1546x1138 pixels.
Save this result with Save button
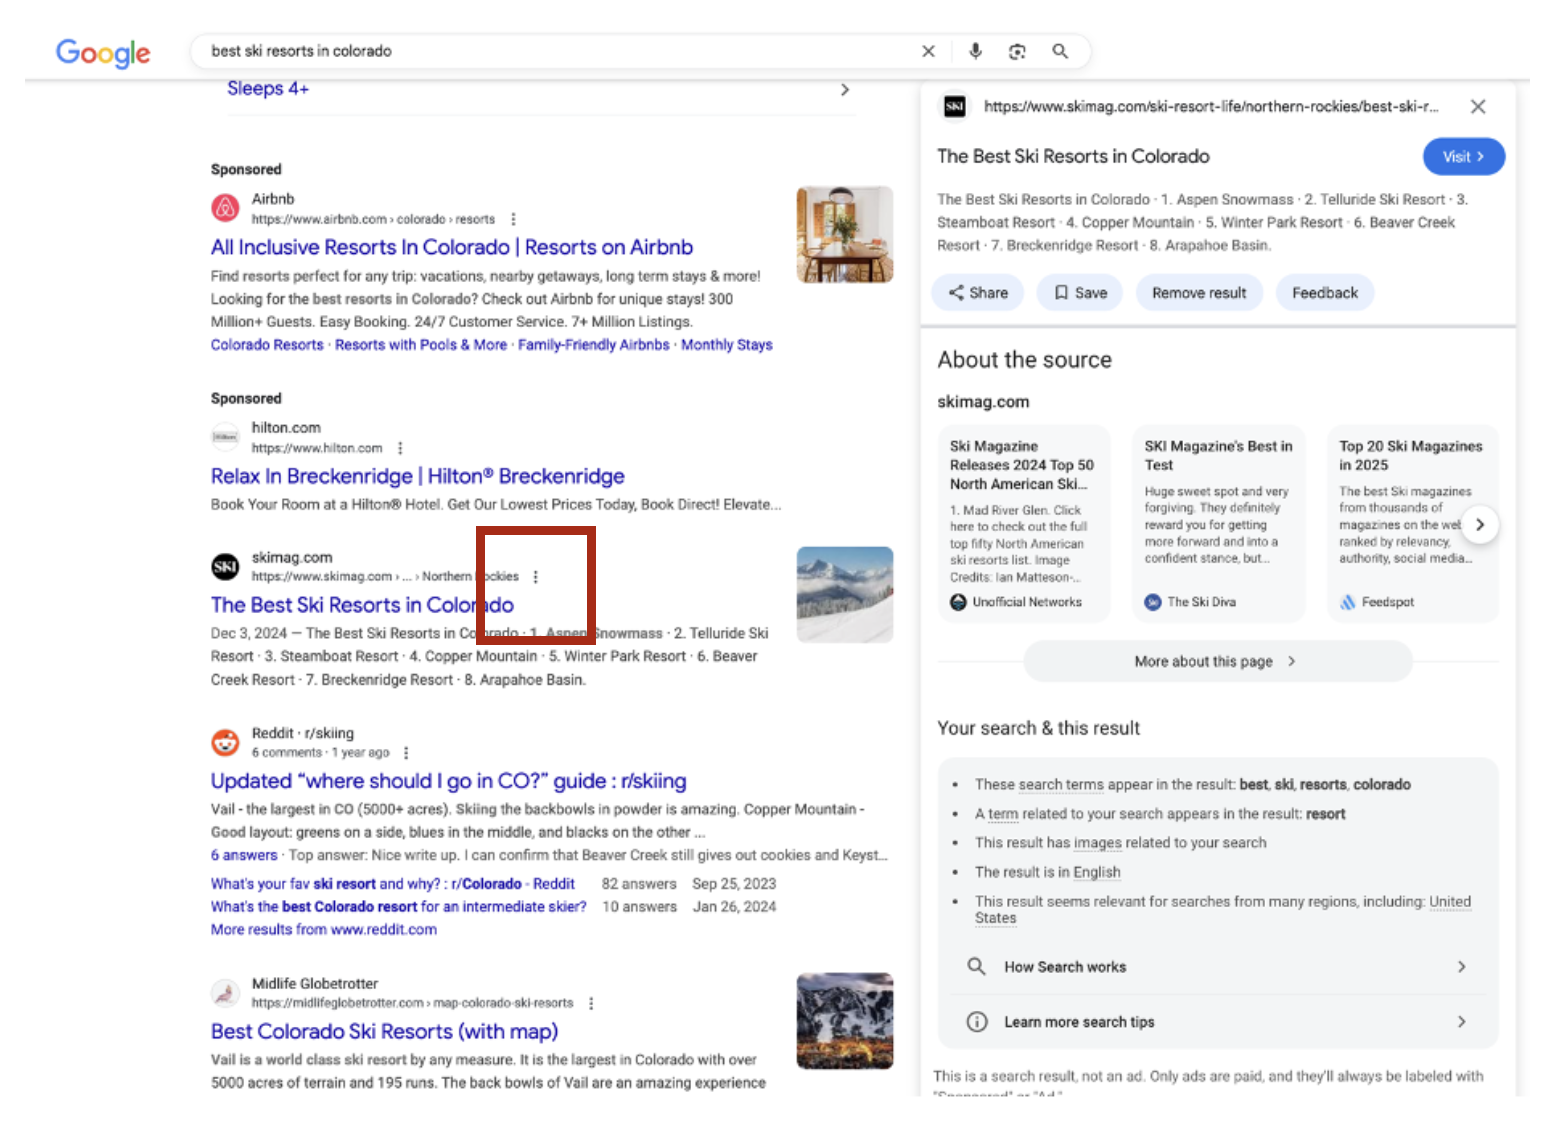point(1080,293)
